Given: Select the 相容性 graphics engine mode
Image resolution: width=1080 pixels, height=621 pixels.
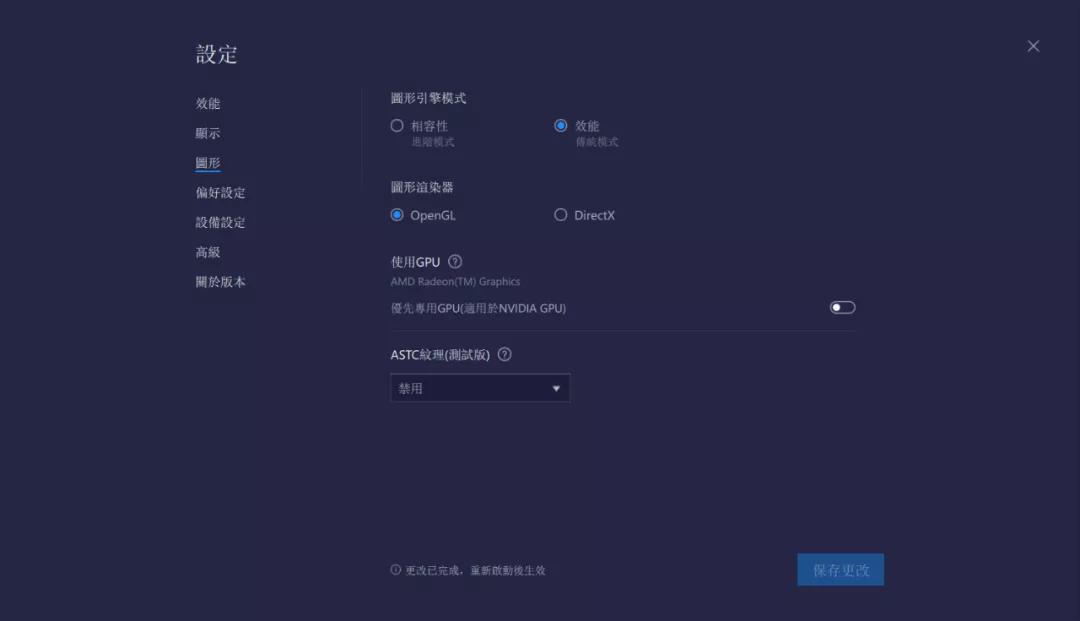Looking at the screenshot, I should (397, 125).
